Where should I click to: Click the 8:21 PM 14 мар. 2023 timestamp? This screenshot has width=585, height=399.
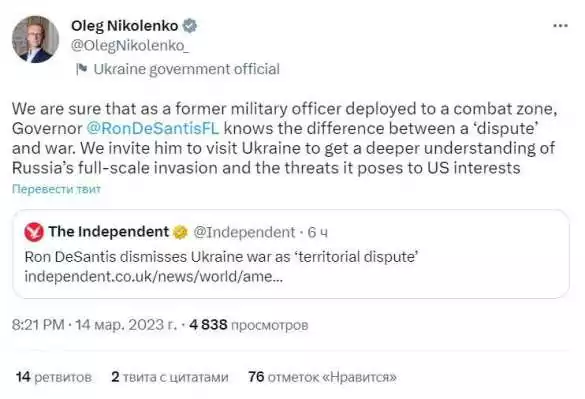click(x=94, y=325)
